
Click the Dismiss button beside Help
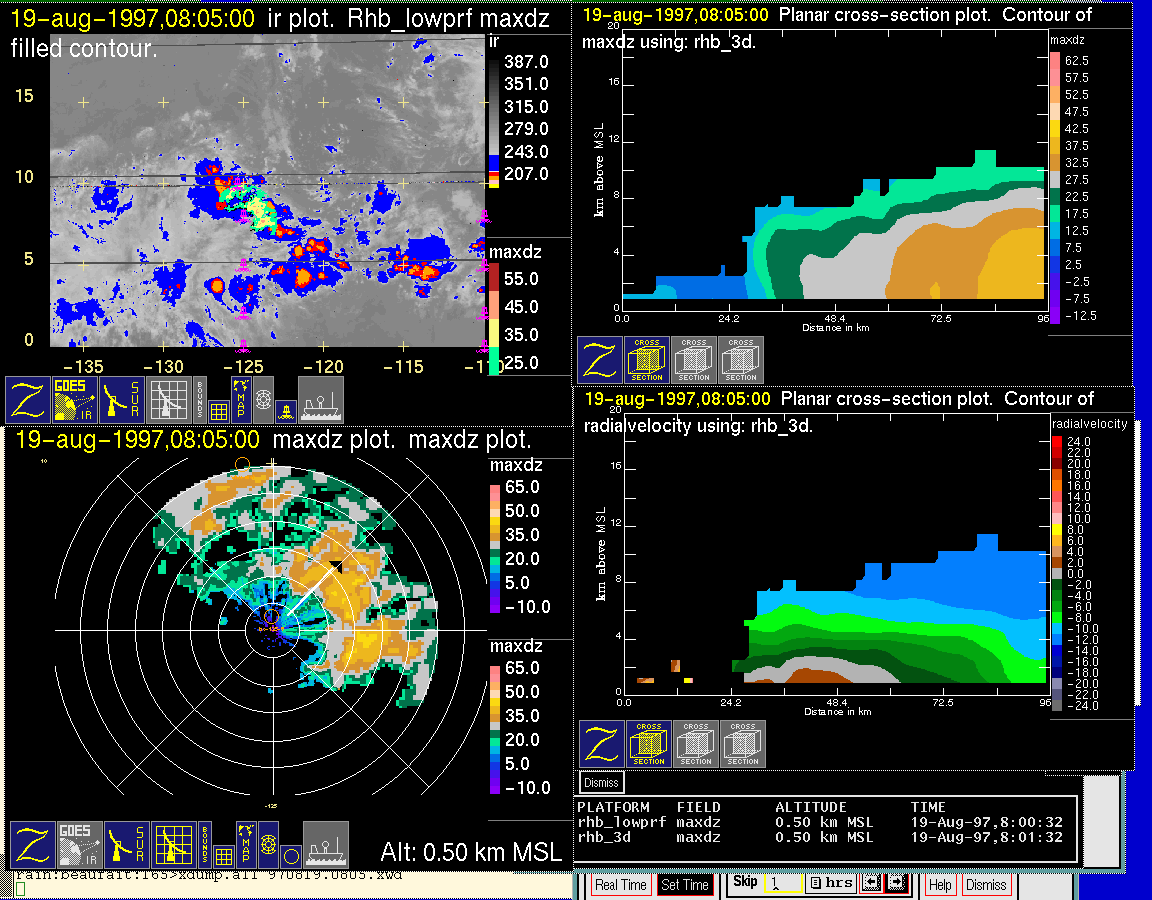pyautogui.click(x=986, y=885)
